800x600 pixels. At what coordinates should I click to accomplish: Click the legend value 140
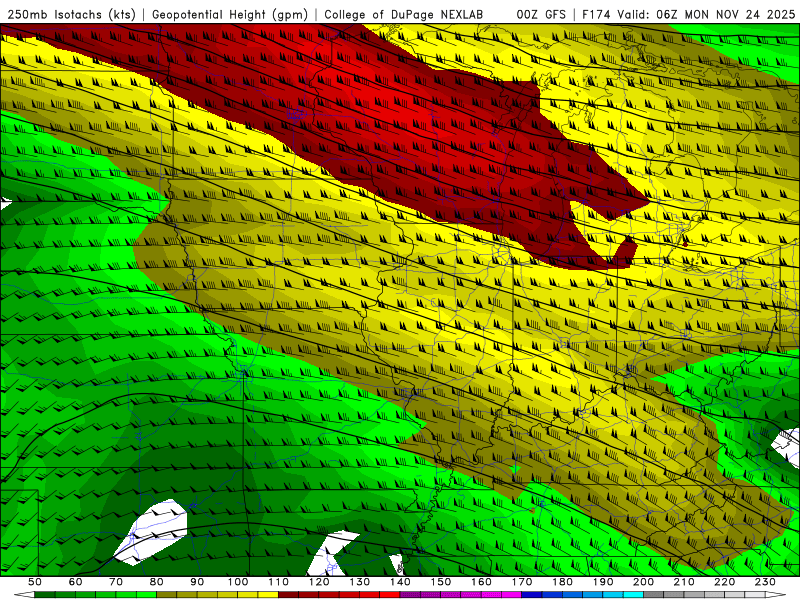coord(400,582)
